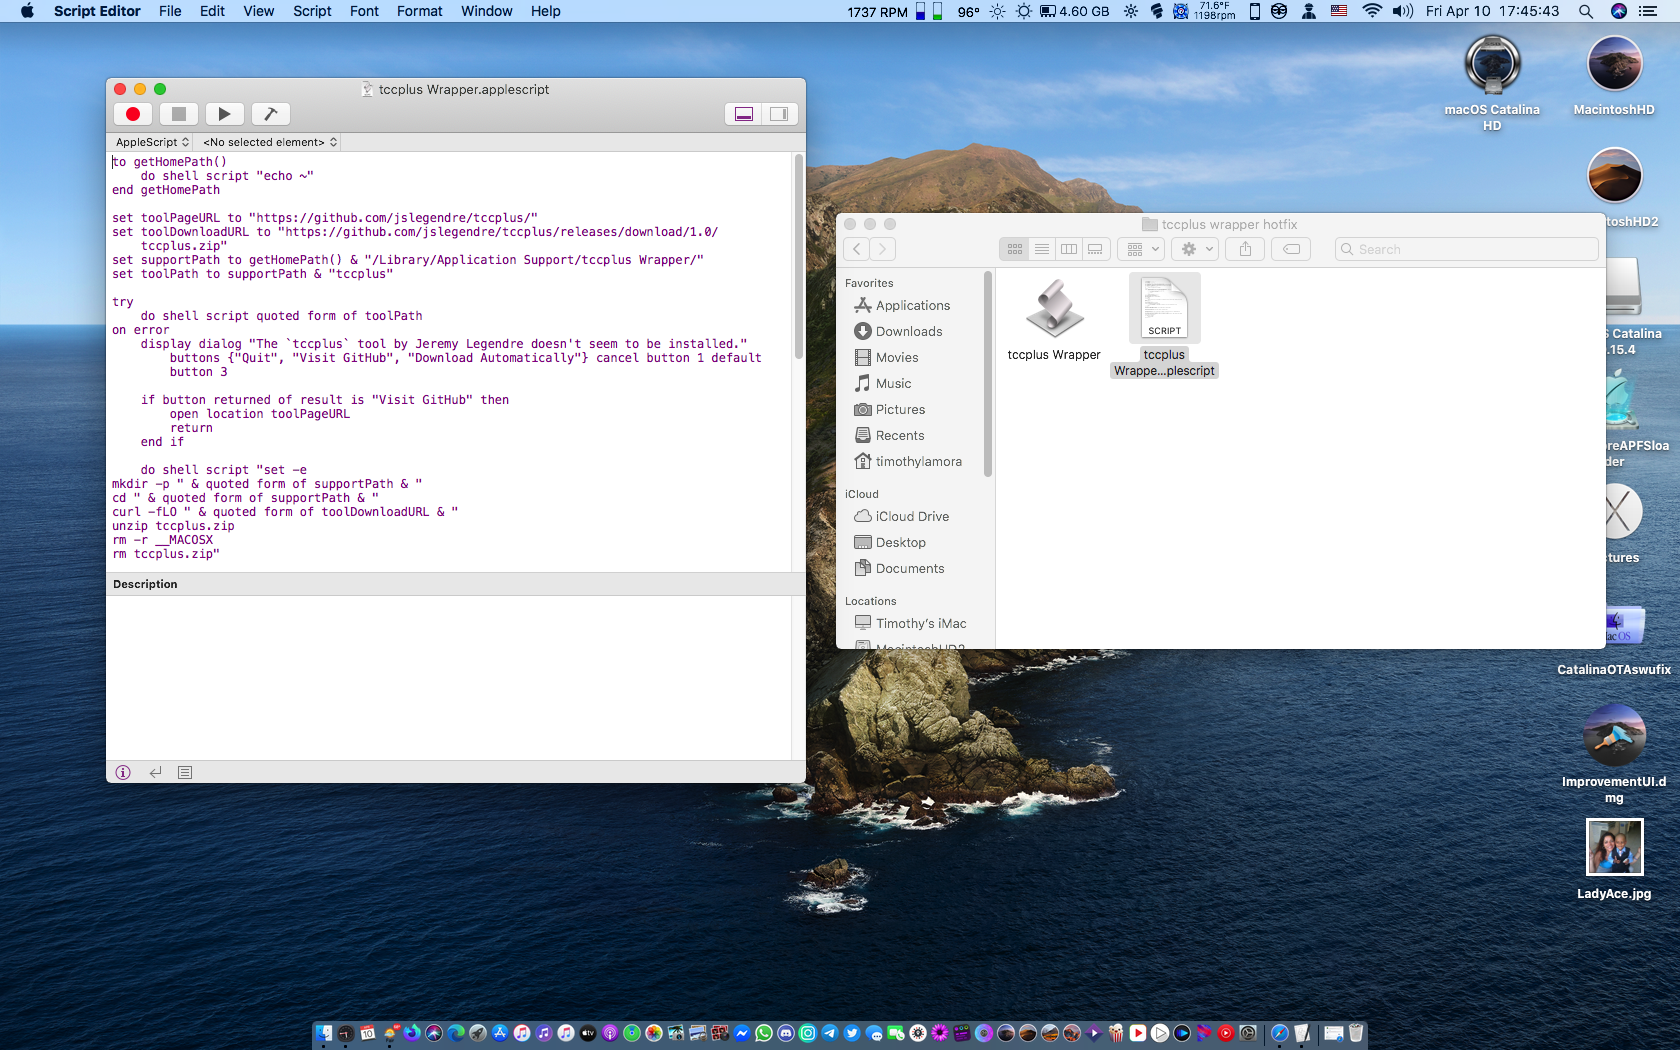Open App Store from the Dock
Viewport: 1680px width, 1050px height.
500,1033
